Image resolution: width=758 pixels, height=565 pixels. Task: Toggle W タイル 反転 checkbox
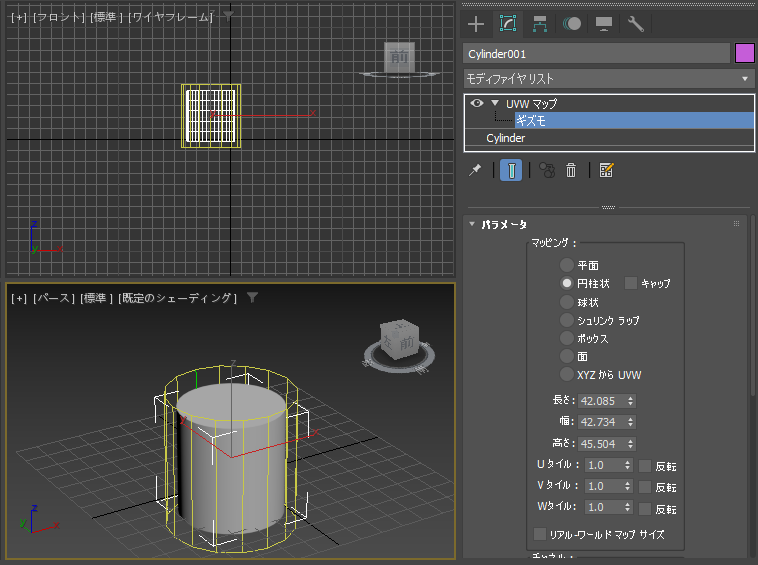644,508
